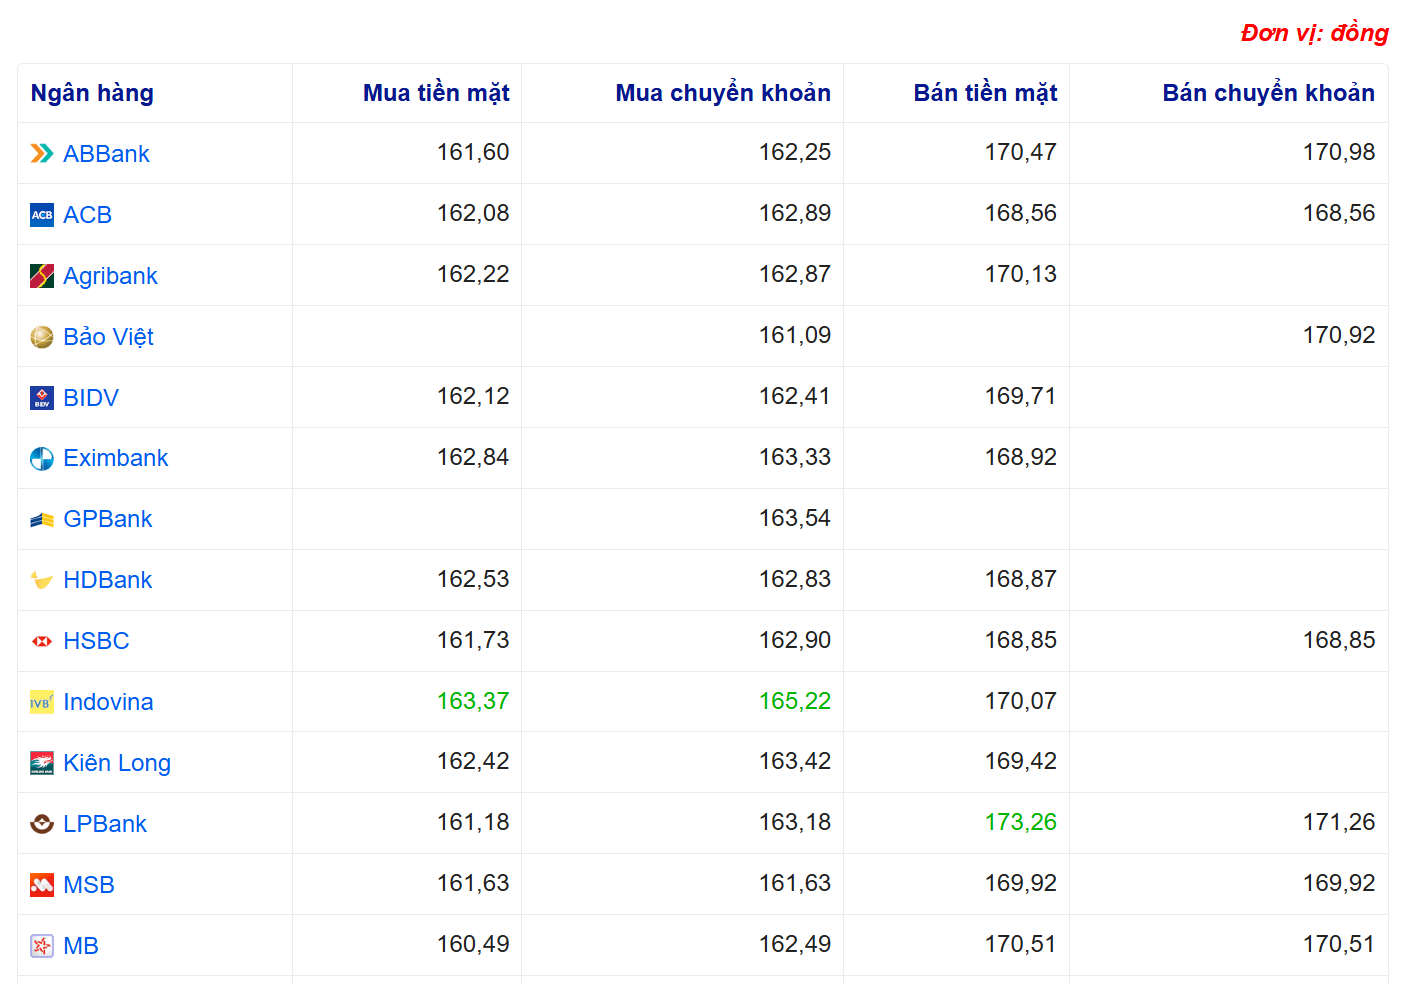Click the ABBank logo icon
Image resolution: width=1403 pixels, height=984 pixels.
pyautogui.click(x=42, y=153)
